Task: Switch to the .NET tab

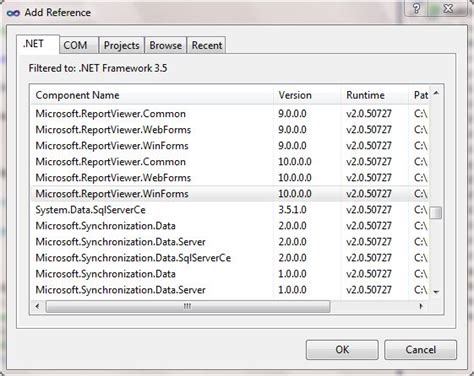Action: (38, 44)
